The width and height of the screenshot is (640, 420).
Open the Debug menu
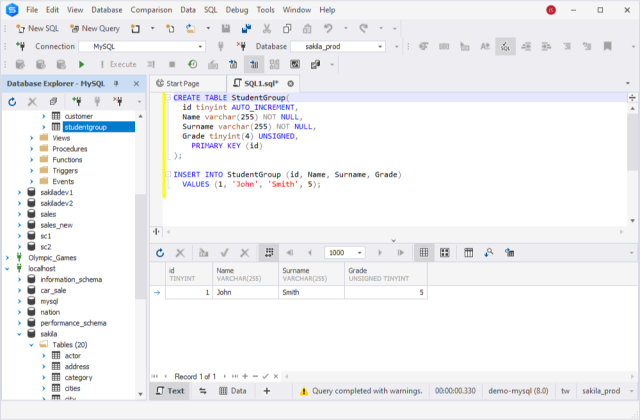(237, 10)
